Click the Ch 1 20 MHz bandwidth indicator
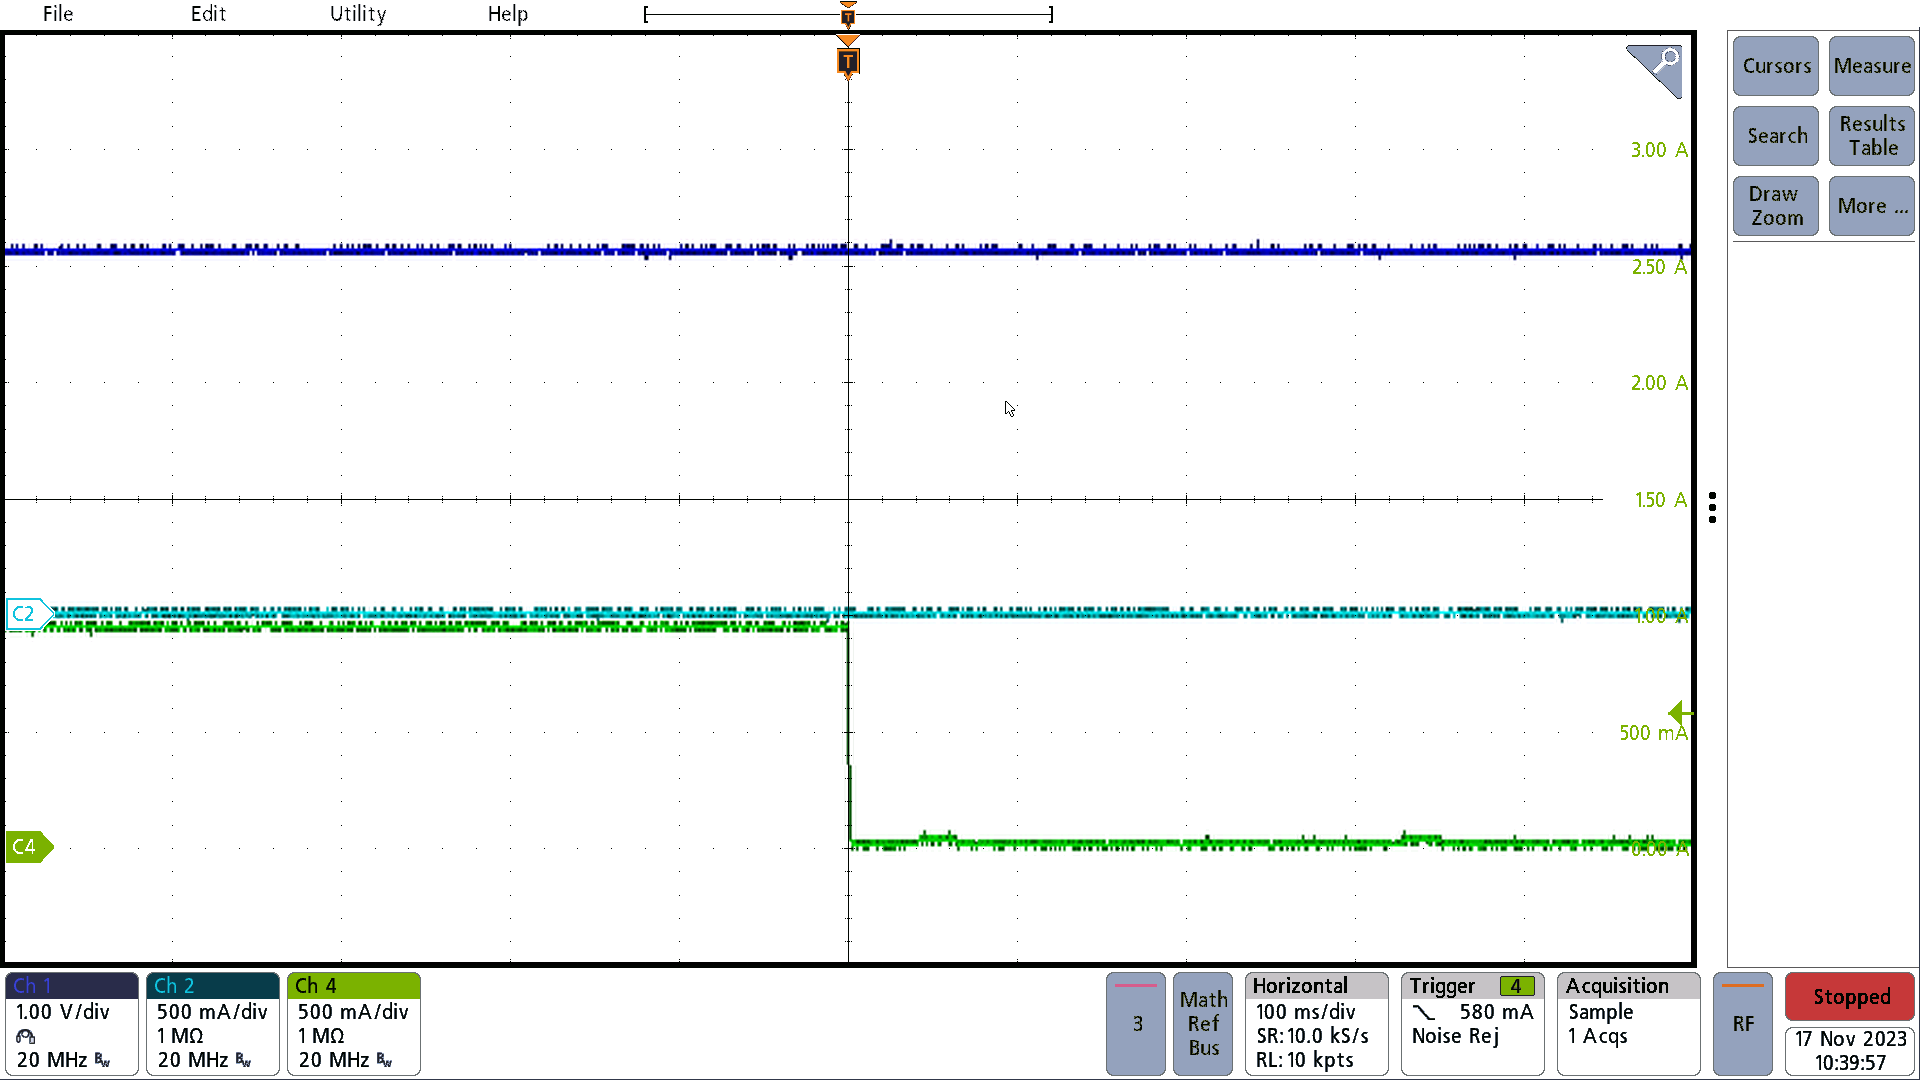1920x1080 pixels. [63, 1060]
